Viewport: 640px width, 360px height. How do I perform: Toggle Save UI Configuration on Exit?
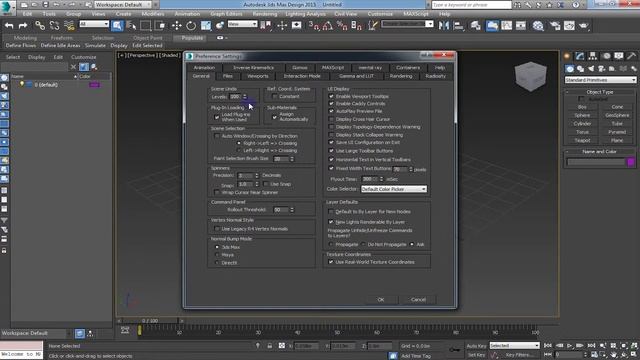tap(331, 142)
